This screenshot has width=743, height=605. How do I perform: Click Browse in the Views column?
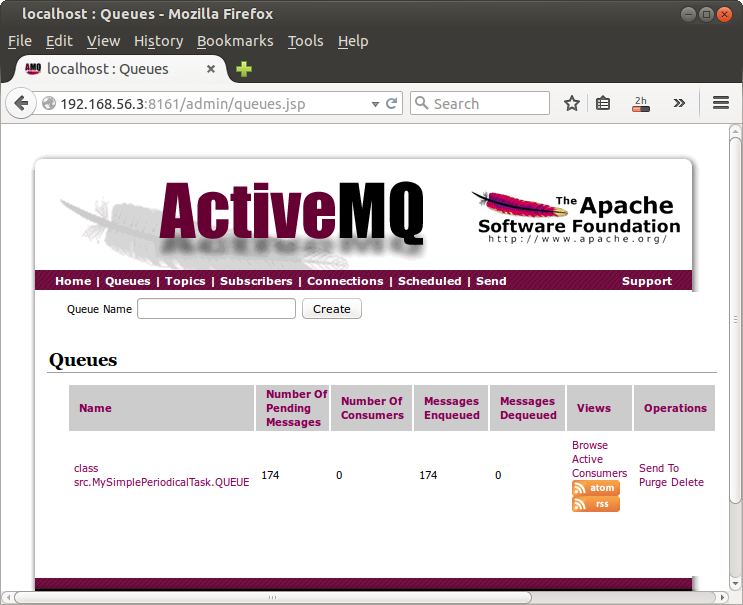click(x=589, y=445)
